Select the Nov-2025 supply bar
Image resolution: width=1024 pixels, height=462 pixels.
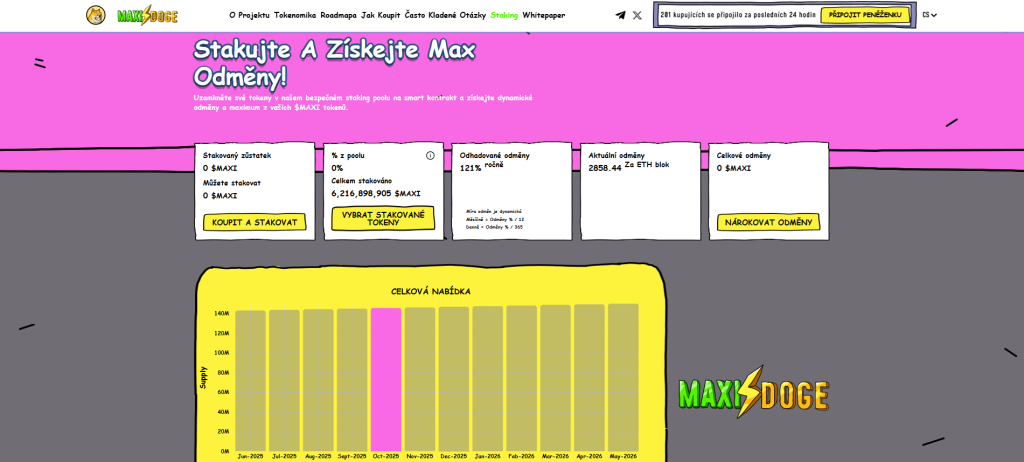pyautogui.click(x=420, y=379)
